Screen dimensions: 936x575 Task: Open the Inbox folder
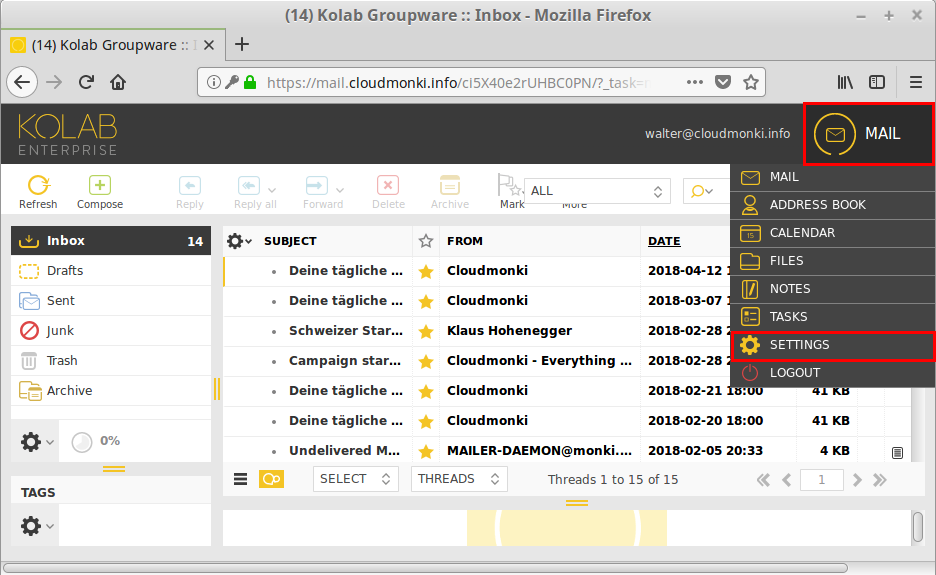[111, 241]
